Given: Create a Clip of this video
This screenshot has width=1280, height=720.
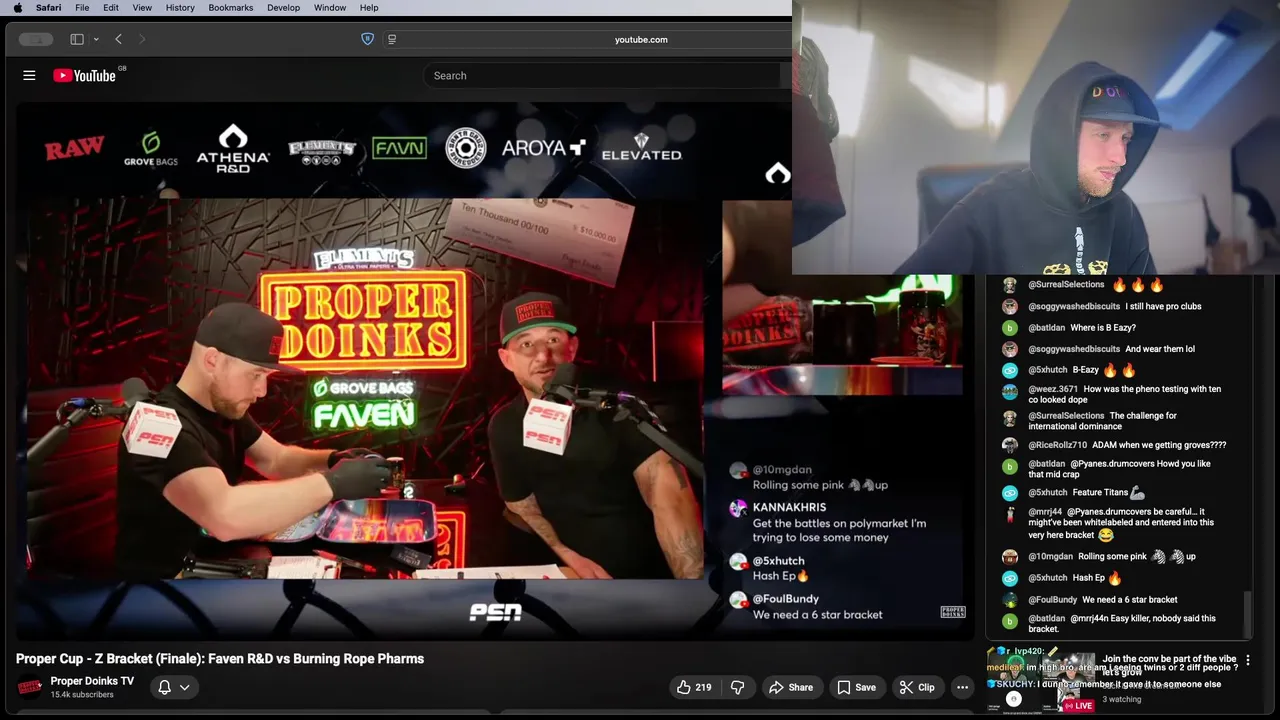Looking at the screenshot, I should [917, 687].
